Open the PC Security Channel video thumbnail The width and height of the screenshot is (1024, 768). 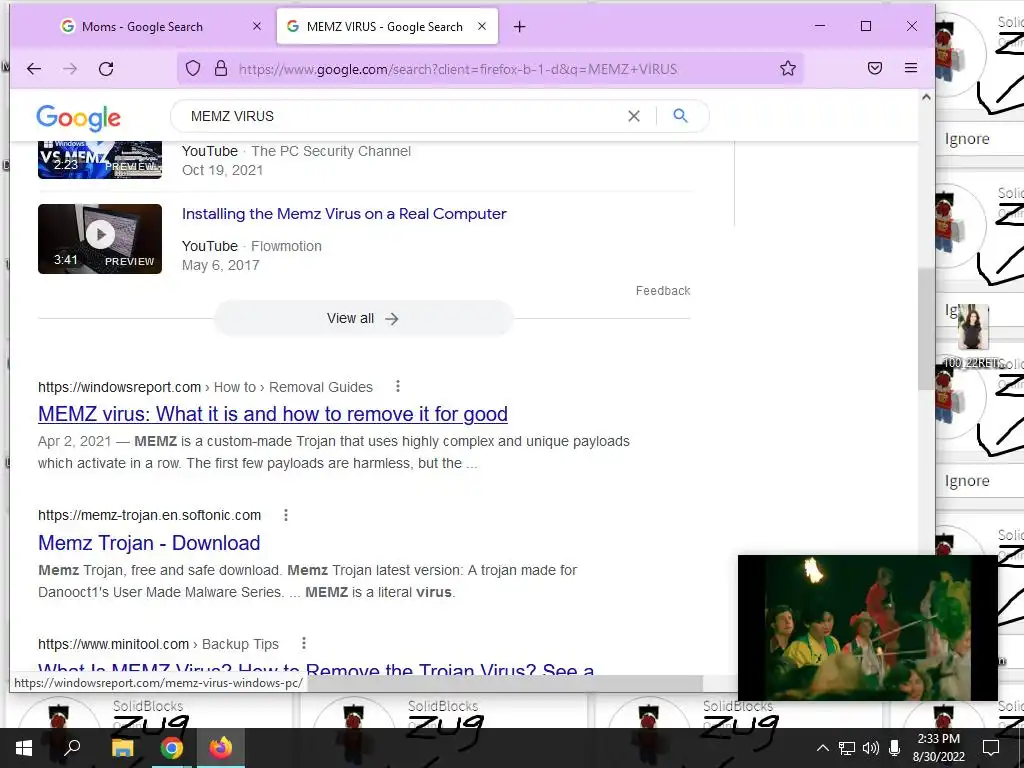pos(100,159)
